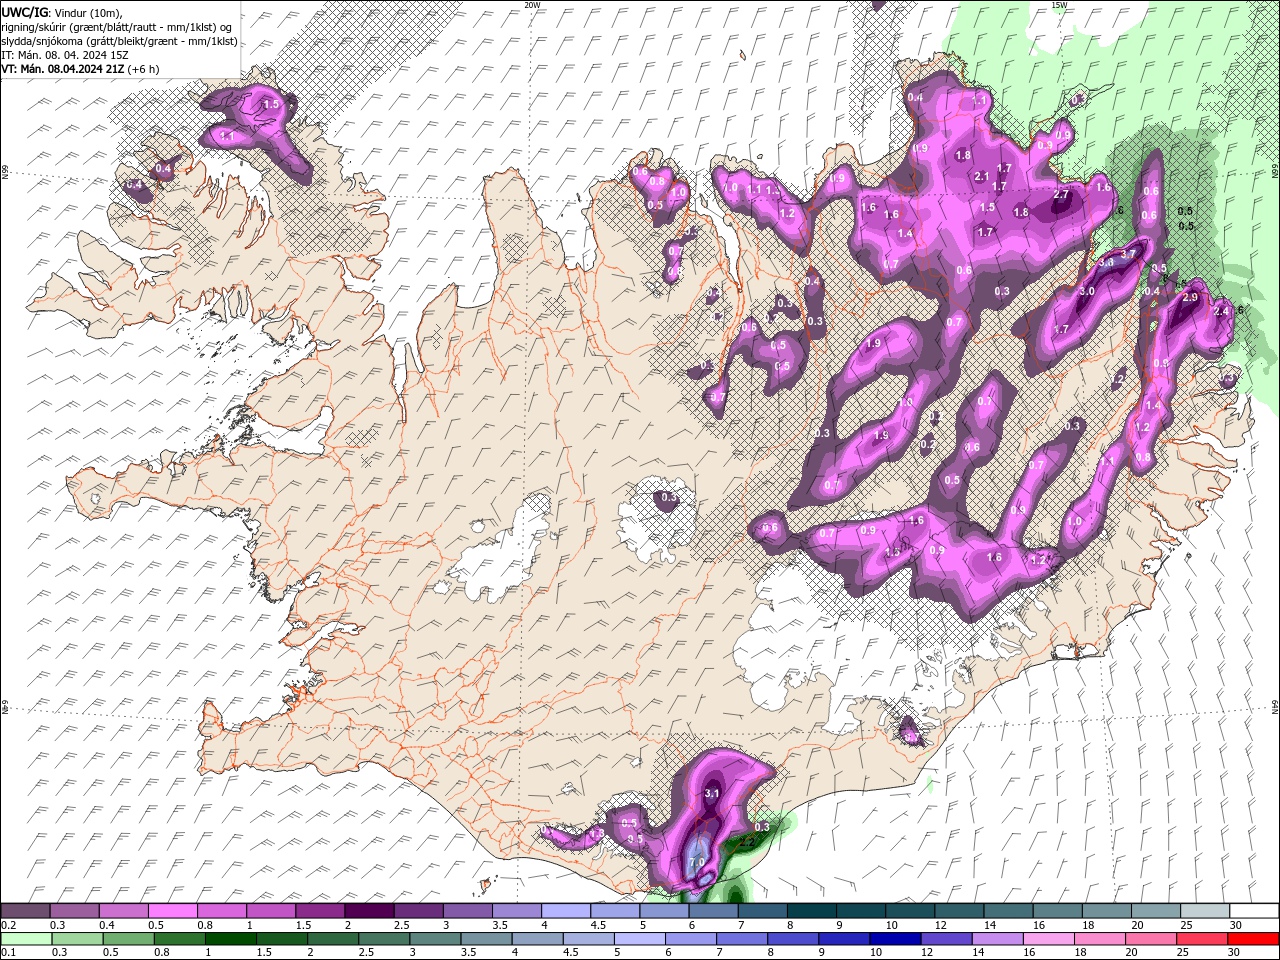The width and height of the screenshot is (1280, 960).
Task: Click the 3.7 snowfall value label
Action: (x=1128, y=255)
